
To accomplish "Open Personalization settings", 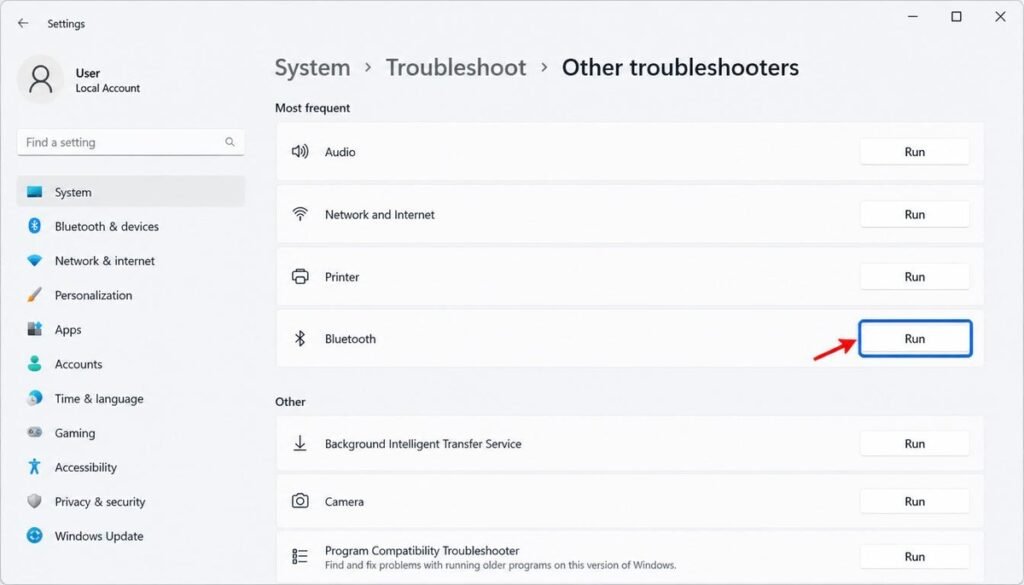I will pyautogui.click(x=131, y=294).
